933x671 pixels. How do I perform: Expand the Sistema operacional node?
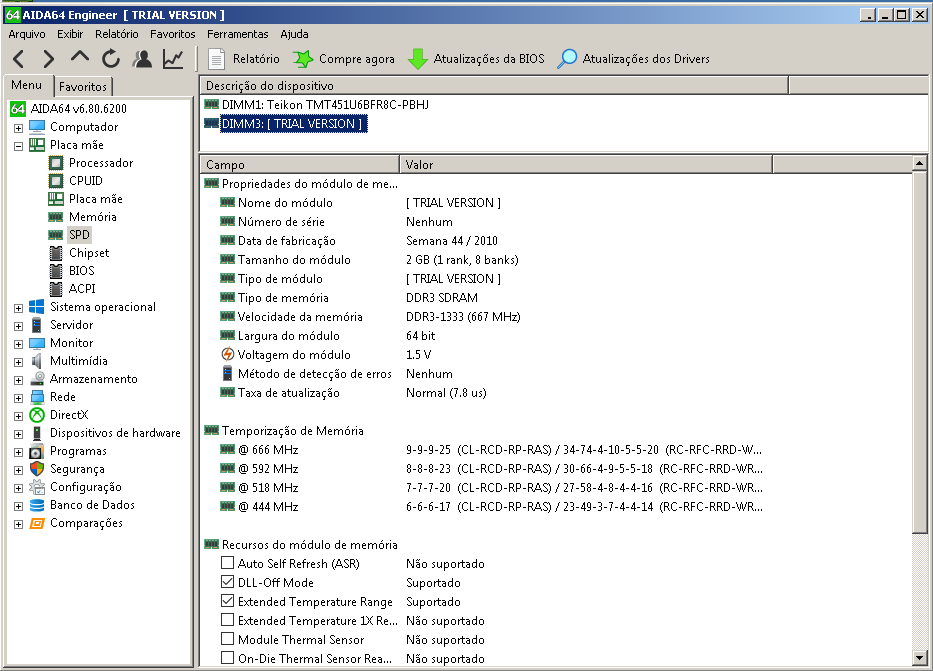point(18,308)
